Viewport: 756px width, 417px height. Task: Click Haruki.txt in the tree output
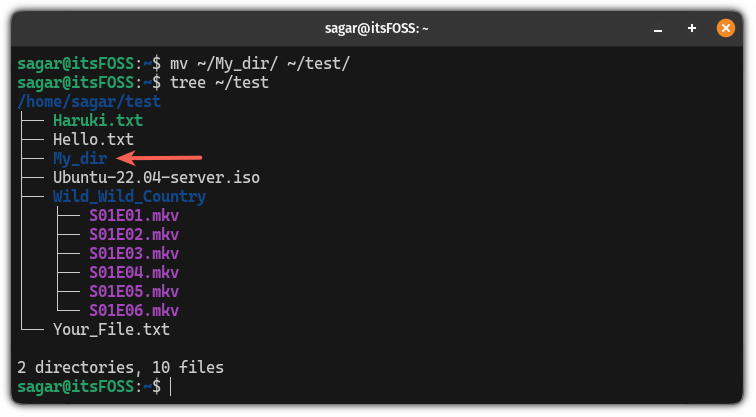pyautogui.click(x=98, y=120)
